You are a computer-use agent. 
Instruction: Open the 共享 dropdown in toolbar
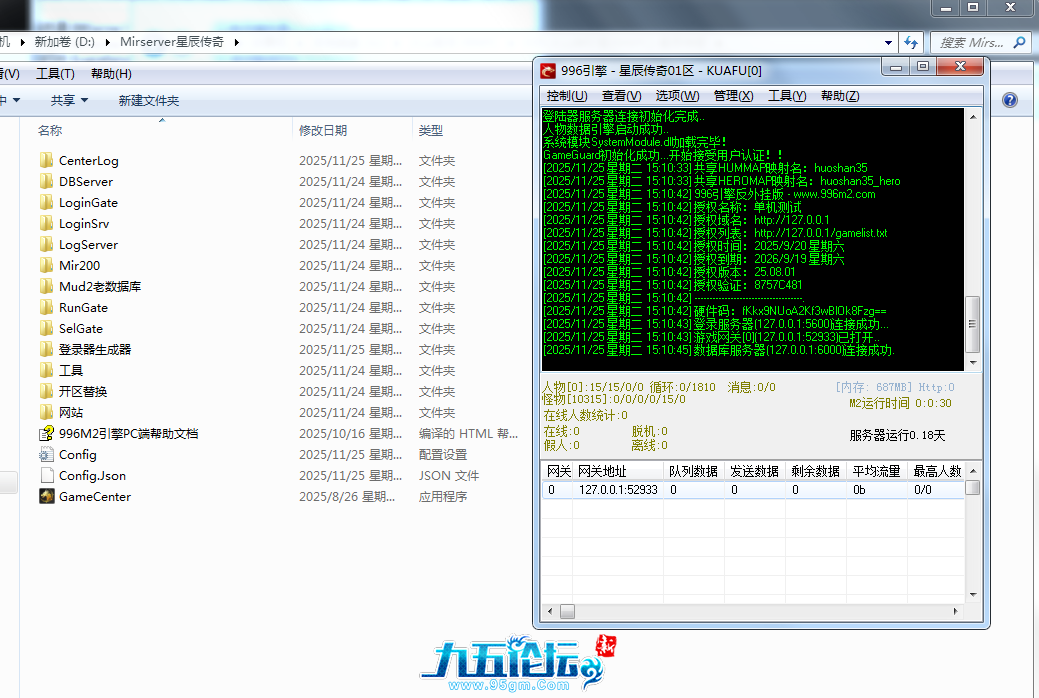point(69,100)
